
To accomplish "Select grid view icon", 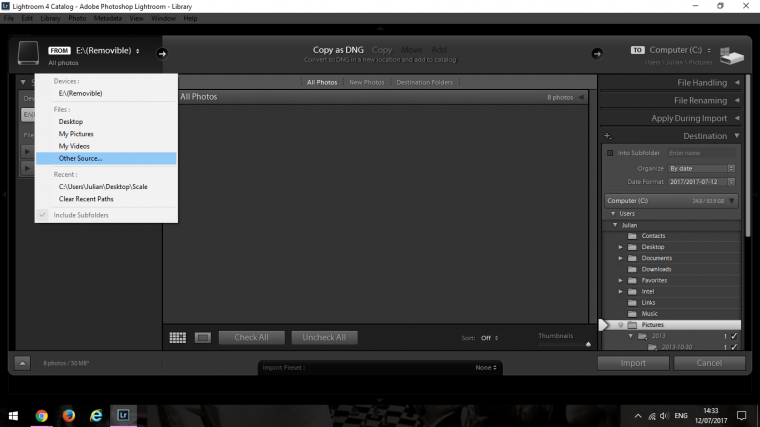I will coord(177,337).
